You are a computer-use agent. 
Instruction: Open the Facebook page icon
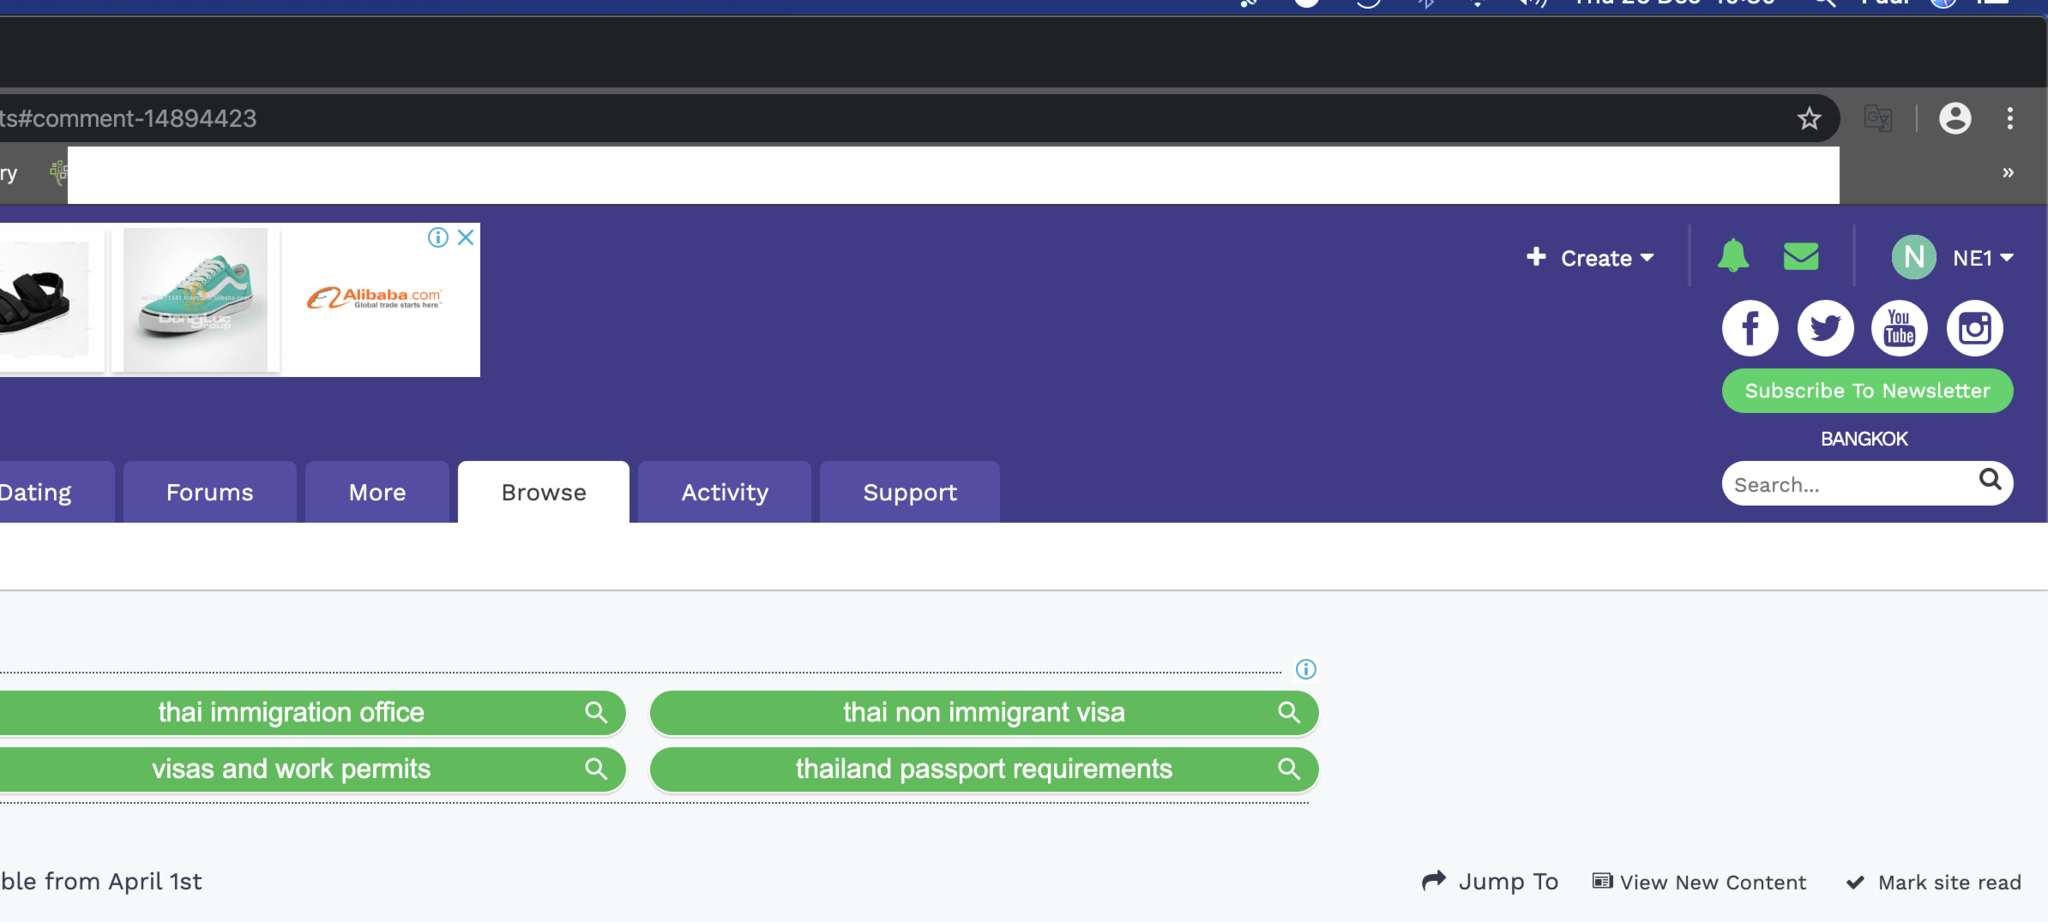tap(1750, 328)
